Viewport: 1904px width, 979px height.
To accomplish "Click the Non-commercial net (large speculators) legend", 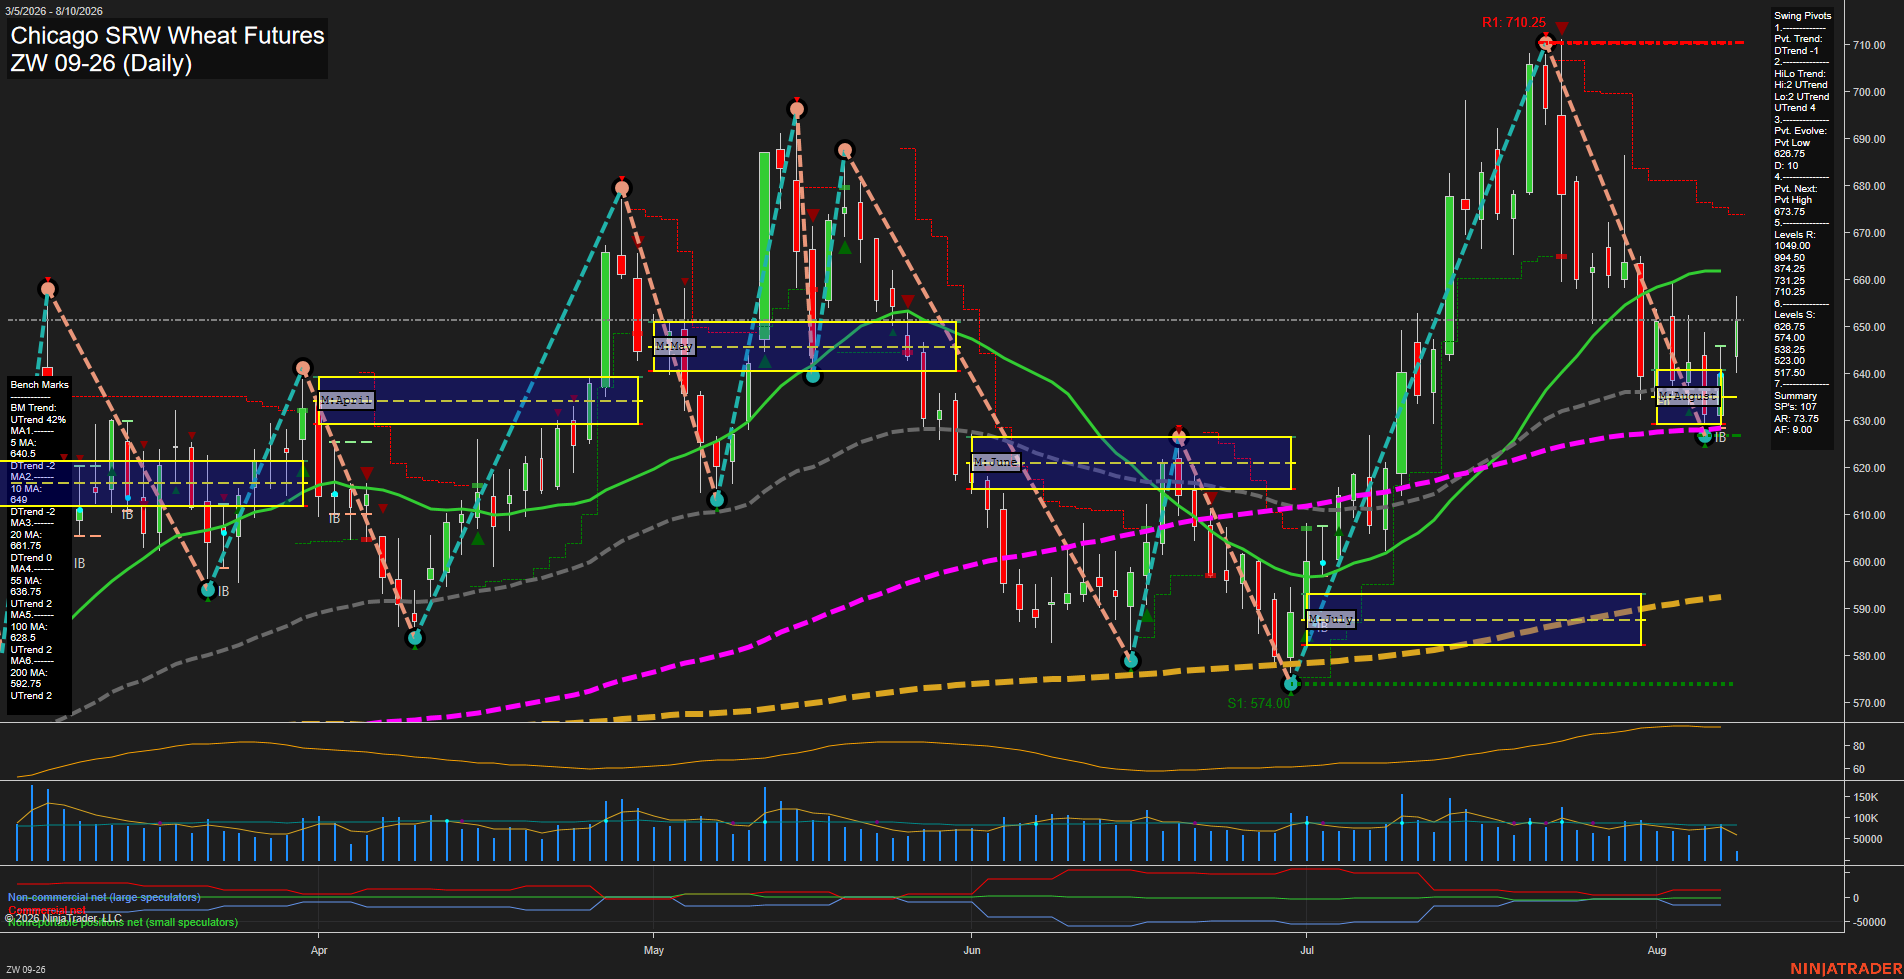I will pos(104,897).
